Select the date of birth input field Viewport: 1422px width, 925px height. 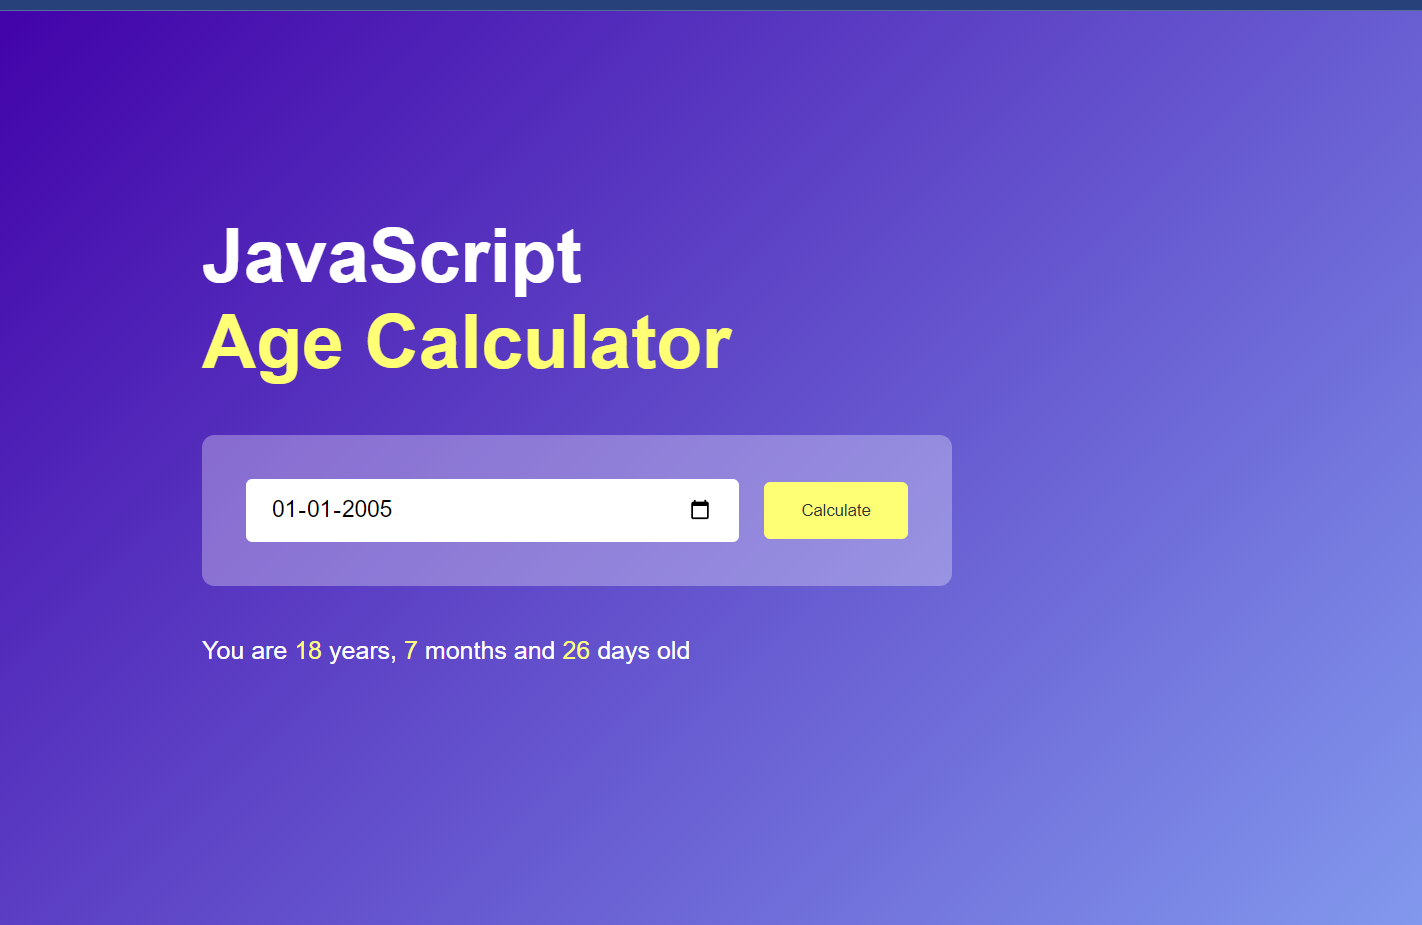pyautogui.click(x=490, y=510)
